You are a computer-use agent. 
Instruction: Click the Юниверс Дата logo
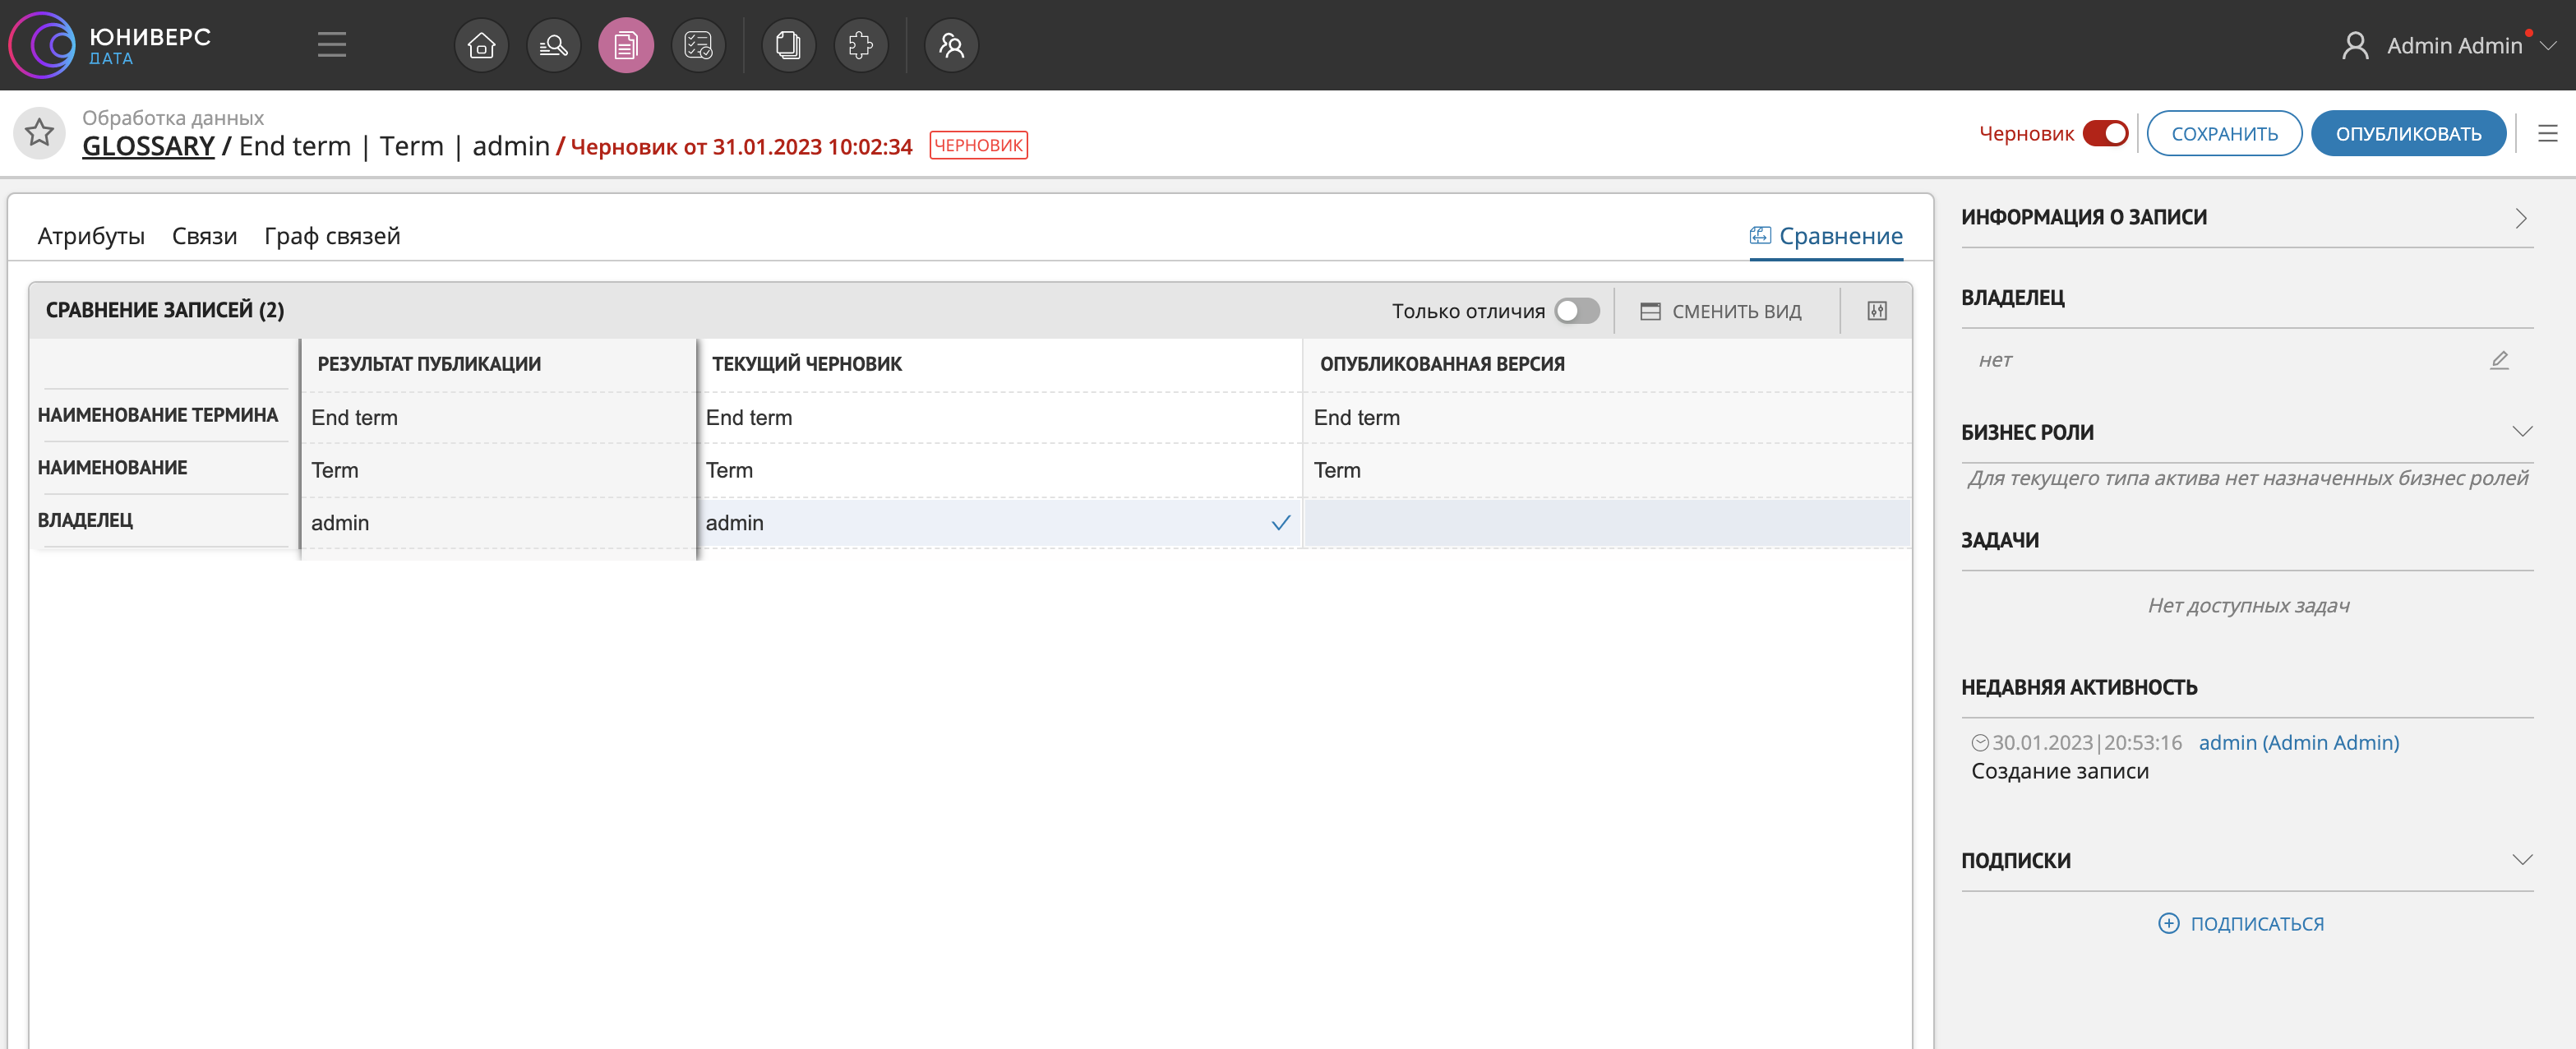(x=110, y=45)
